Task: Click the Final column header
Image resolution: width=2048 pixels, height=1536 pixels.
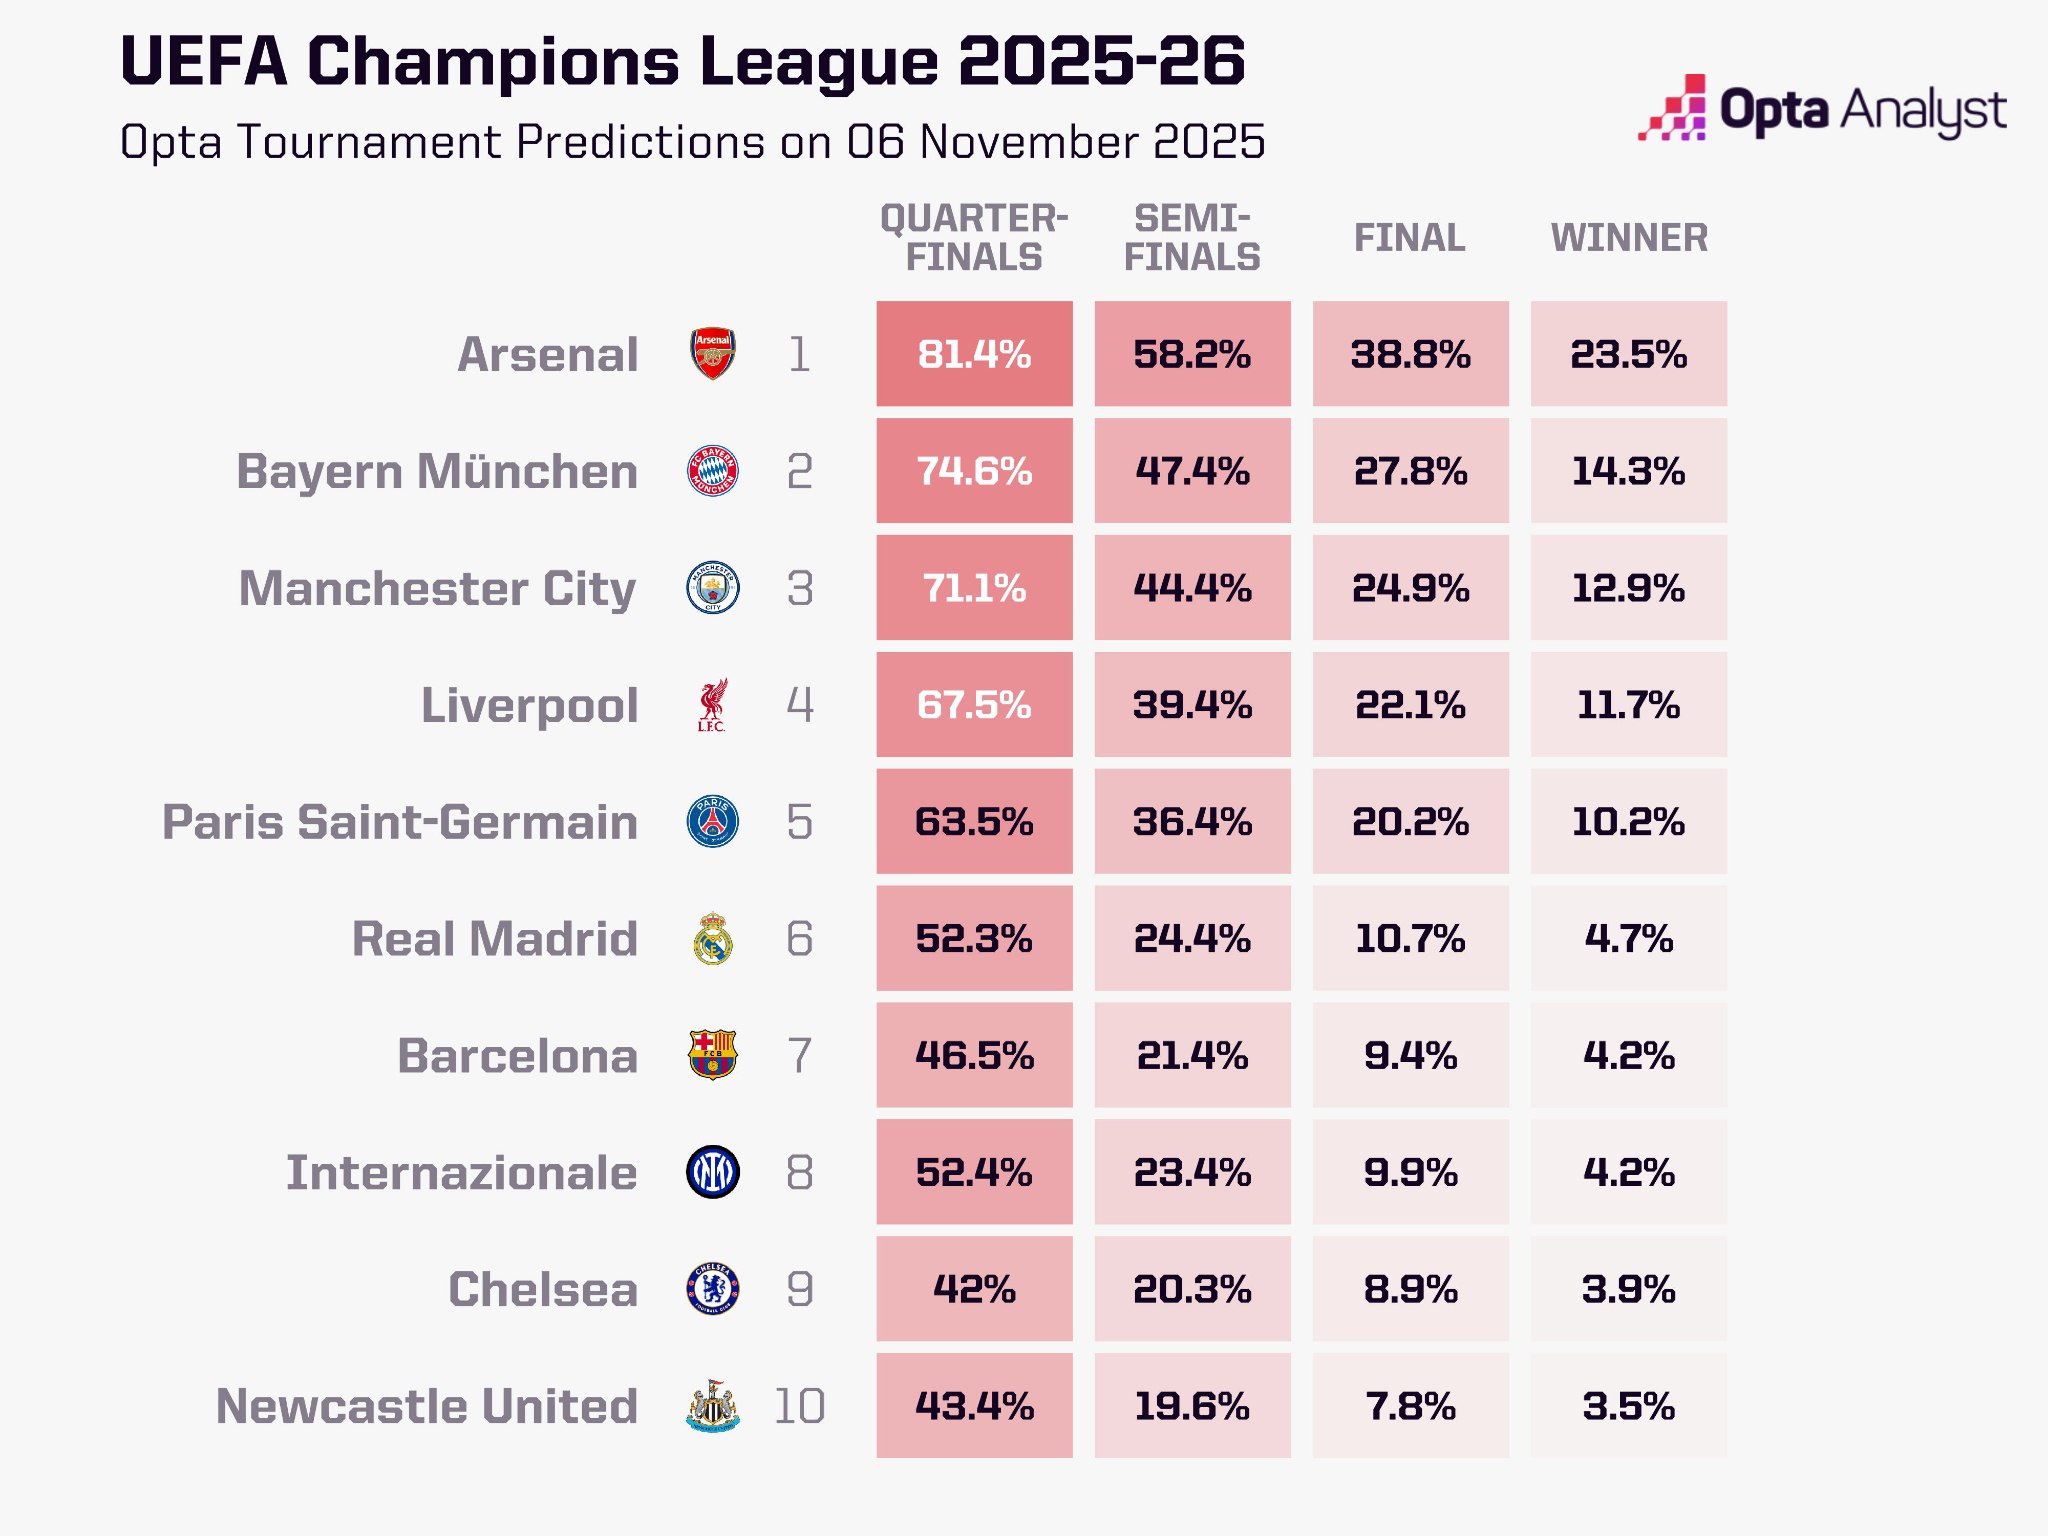Action: pyautogui.click(x=1410, y=238)
